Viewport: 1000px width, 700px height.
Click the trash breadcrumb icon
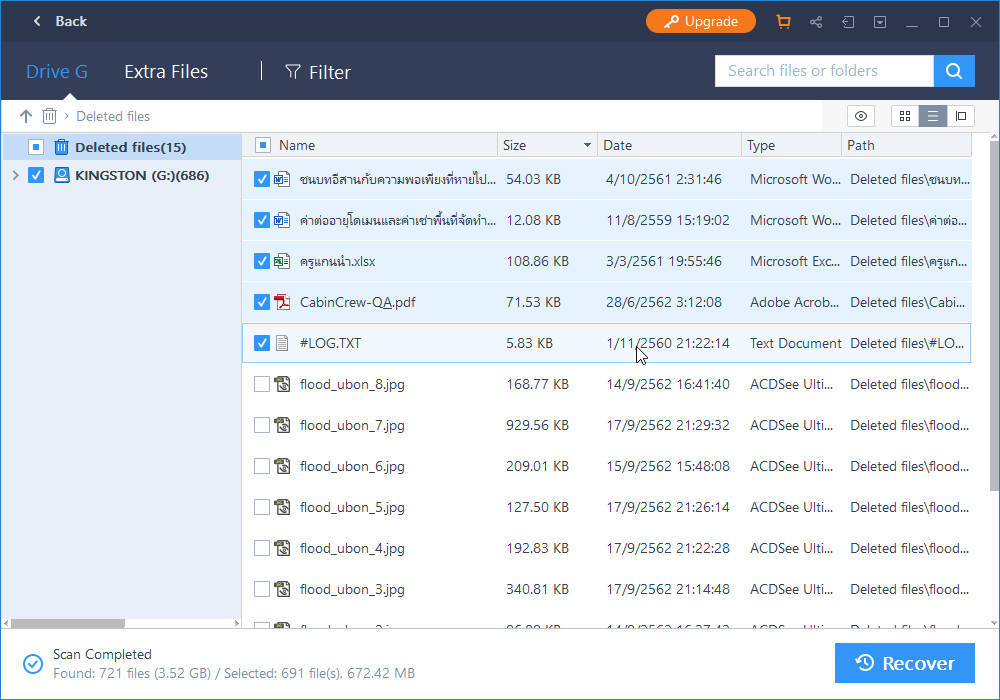click(x=49, y=116)
